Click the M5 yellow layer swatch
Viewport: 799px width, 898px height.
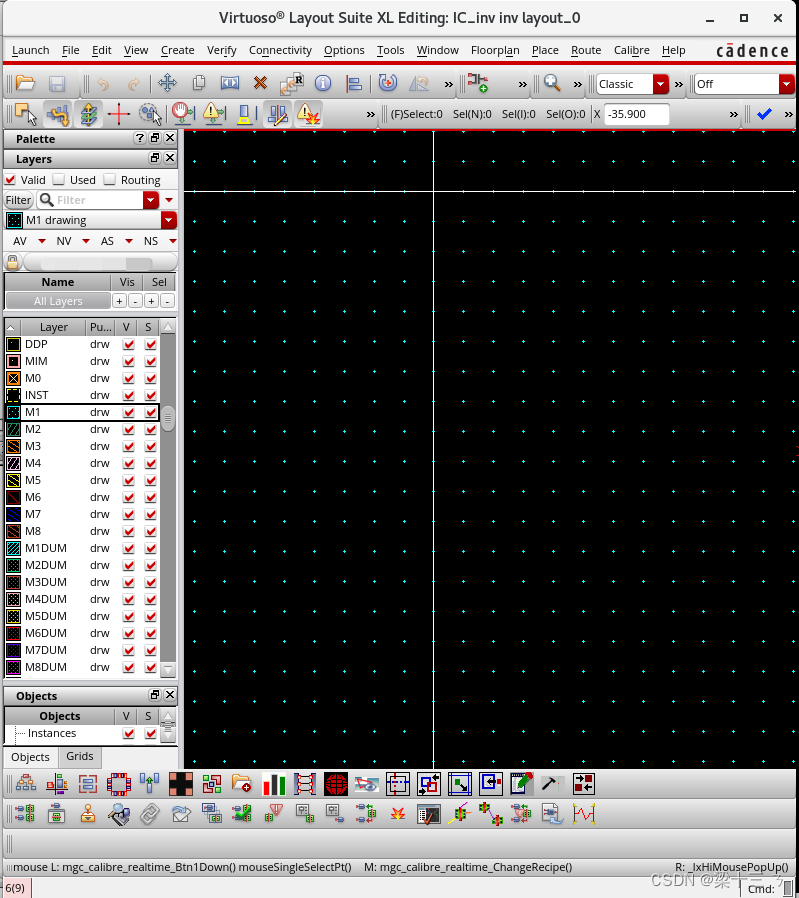[x=14, y=480]
